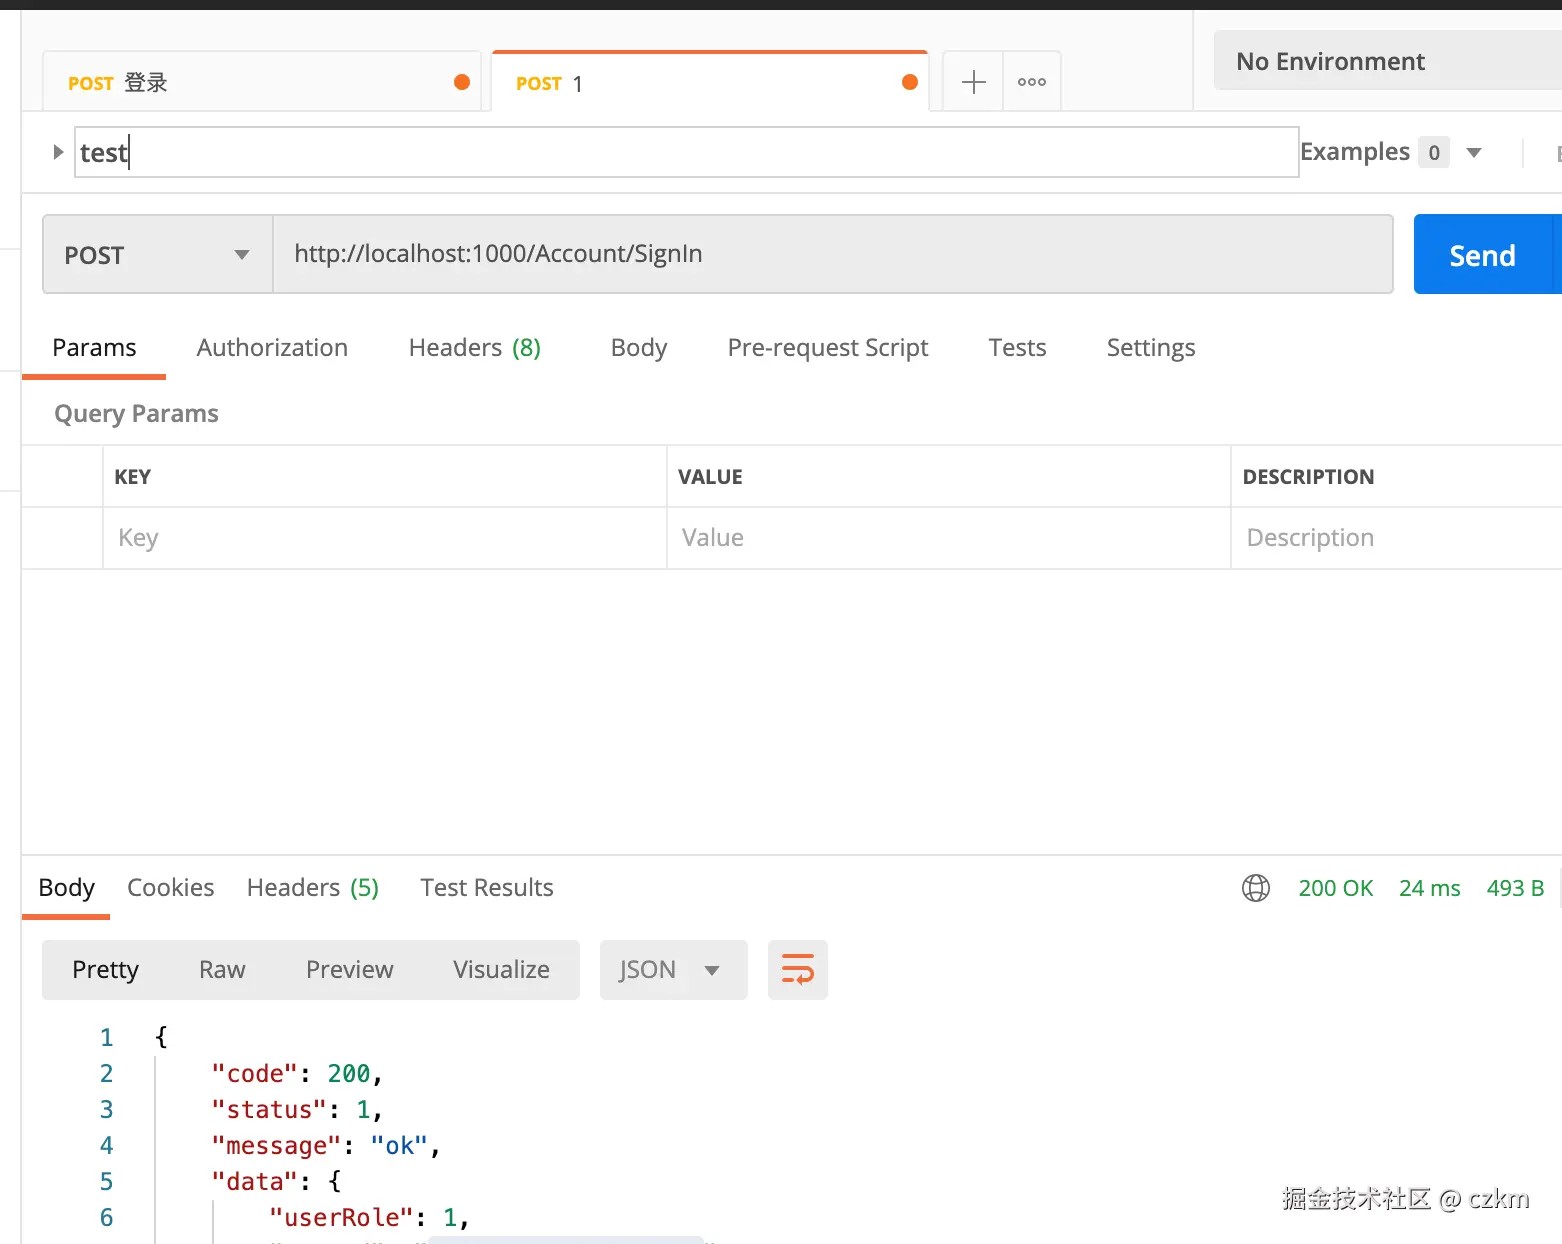Click the 24 ms response time
The height and width of the screenshot is (1244, 1562).
1430,888
